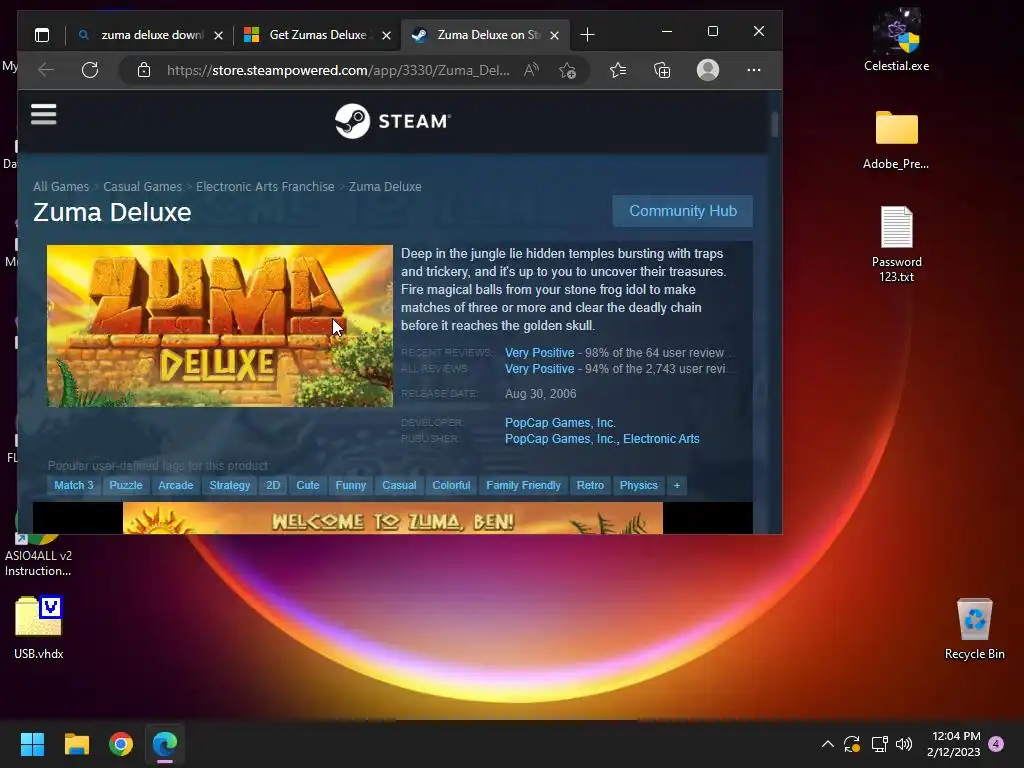1024x768 pixels.
Task: Select ASIO4ALL v2 Instruction shortcut
Action: (38, 554)
